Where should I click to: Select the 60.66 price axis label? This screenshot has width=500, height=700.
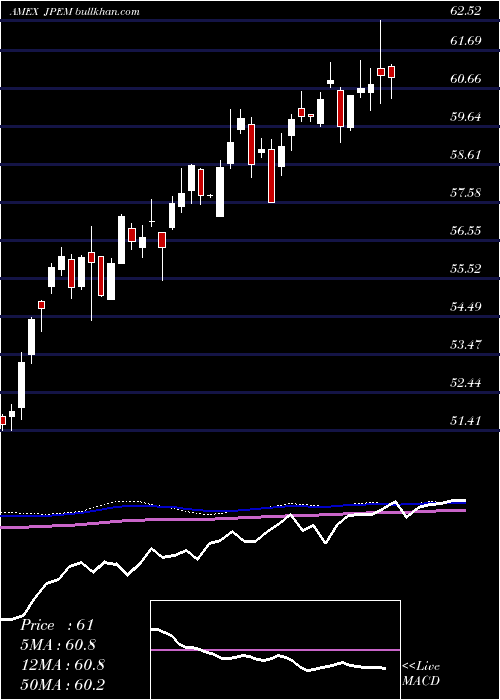tap(466, 79)
